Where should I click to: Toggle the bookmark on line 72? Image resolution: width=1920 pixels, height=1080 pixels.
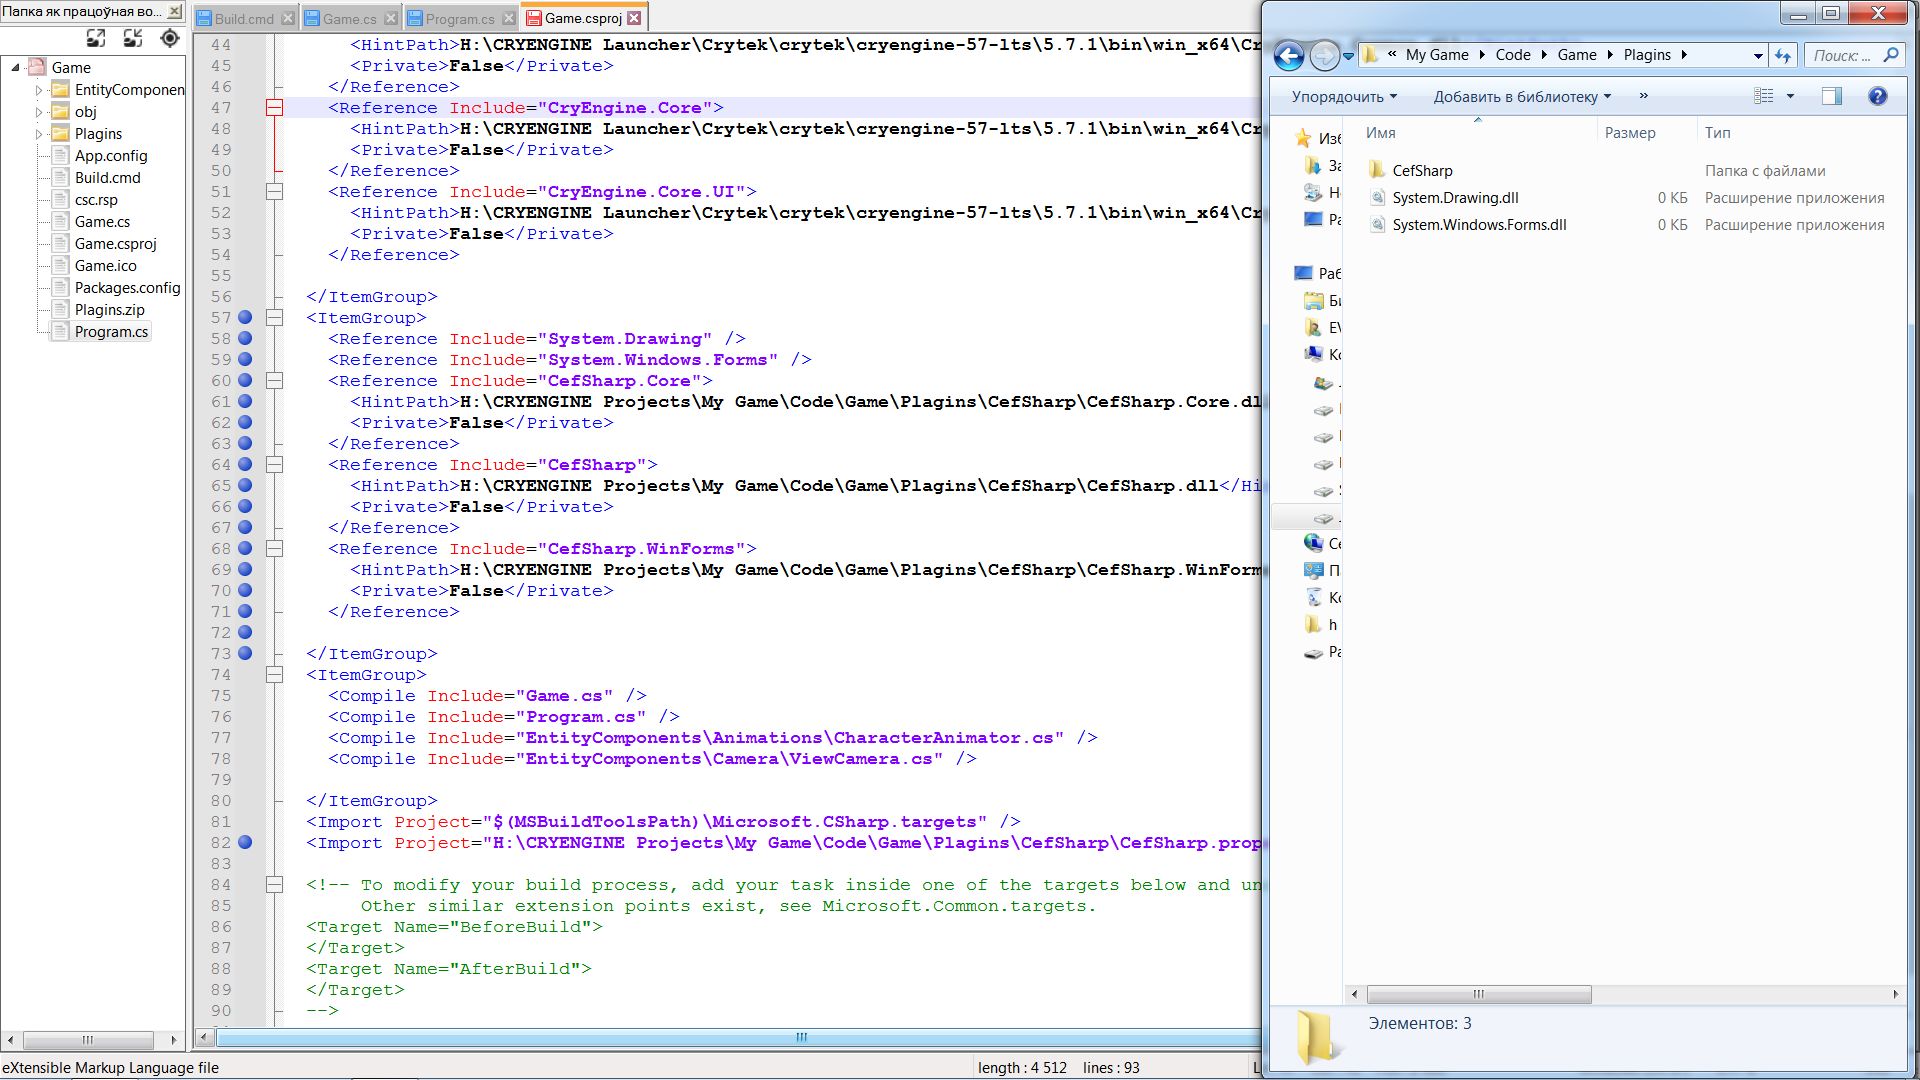pyautogui.click(x=245, y=632)
